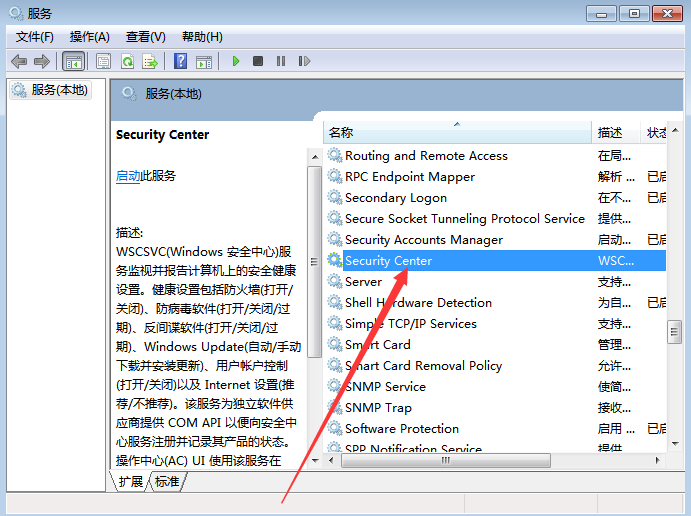Screen dimensions: 691x516
Task: Click the green Start Service icon
Action: pos(236,61)
